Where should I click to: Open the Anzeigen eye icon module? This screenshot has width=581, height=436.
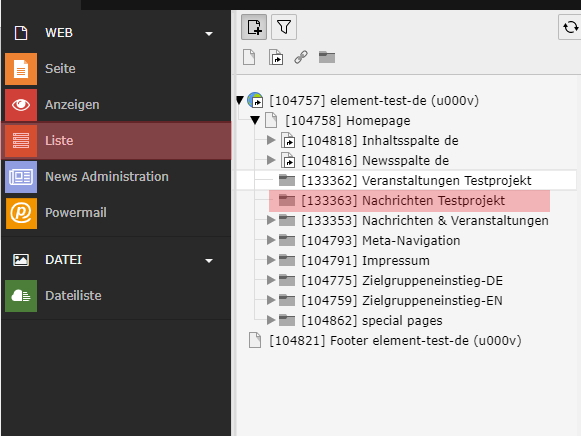point(21,105)
